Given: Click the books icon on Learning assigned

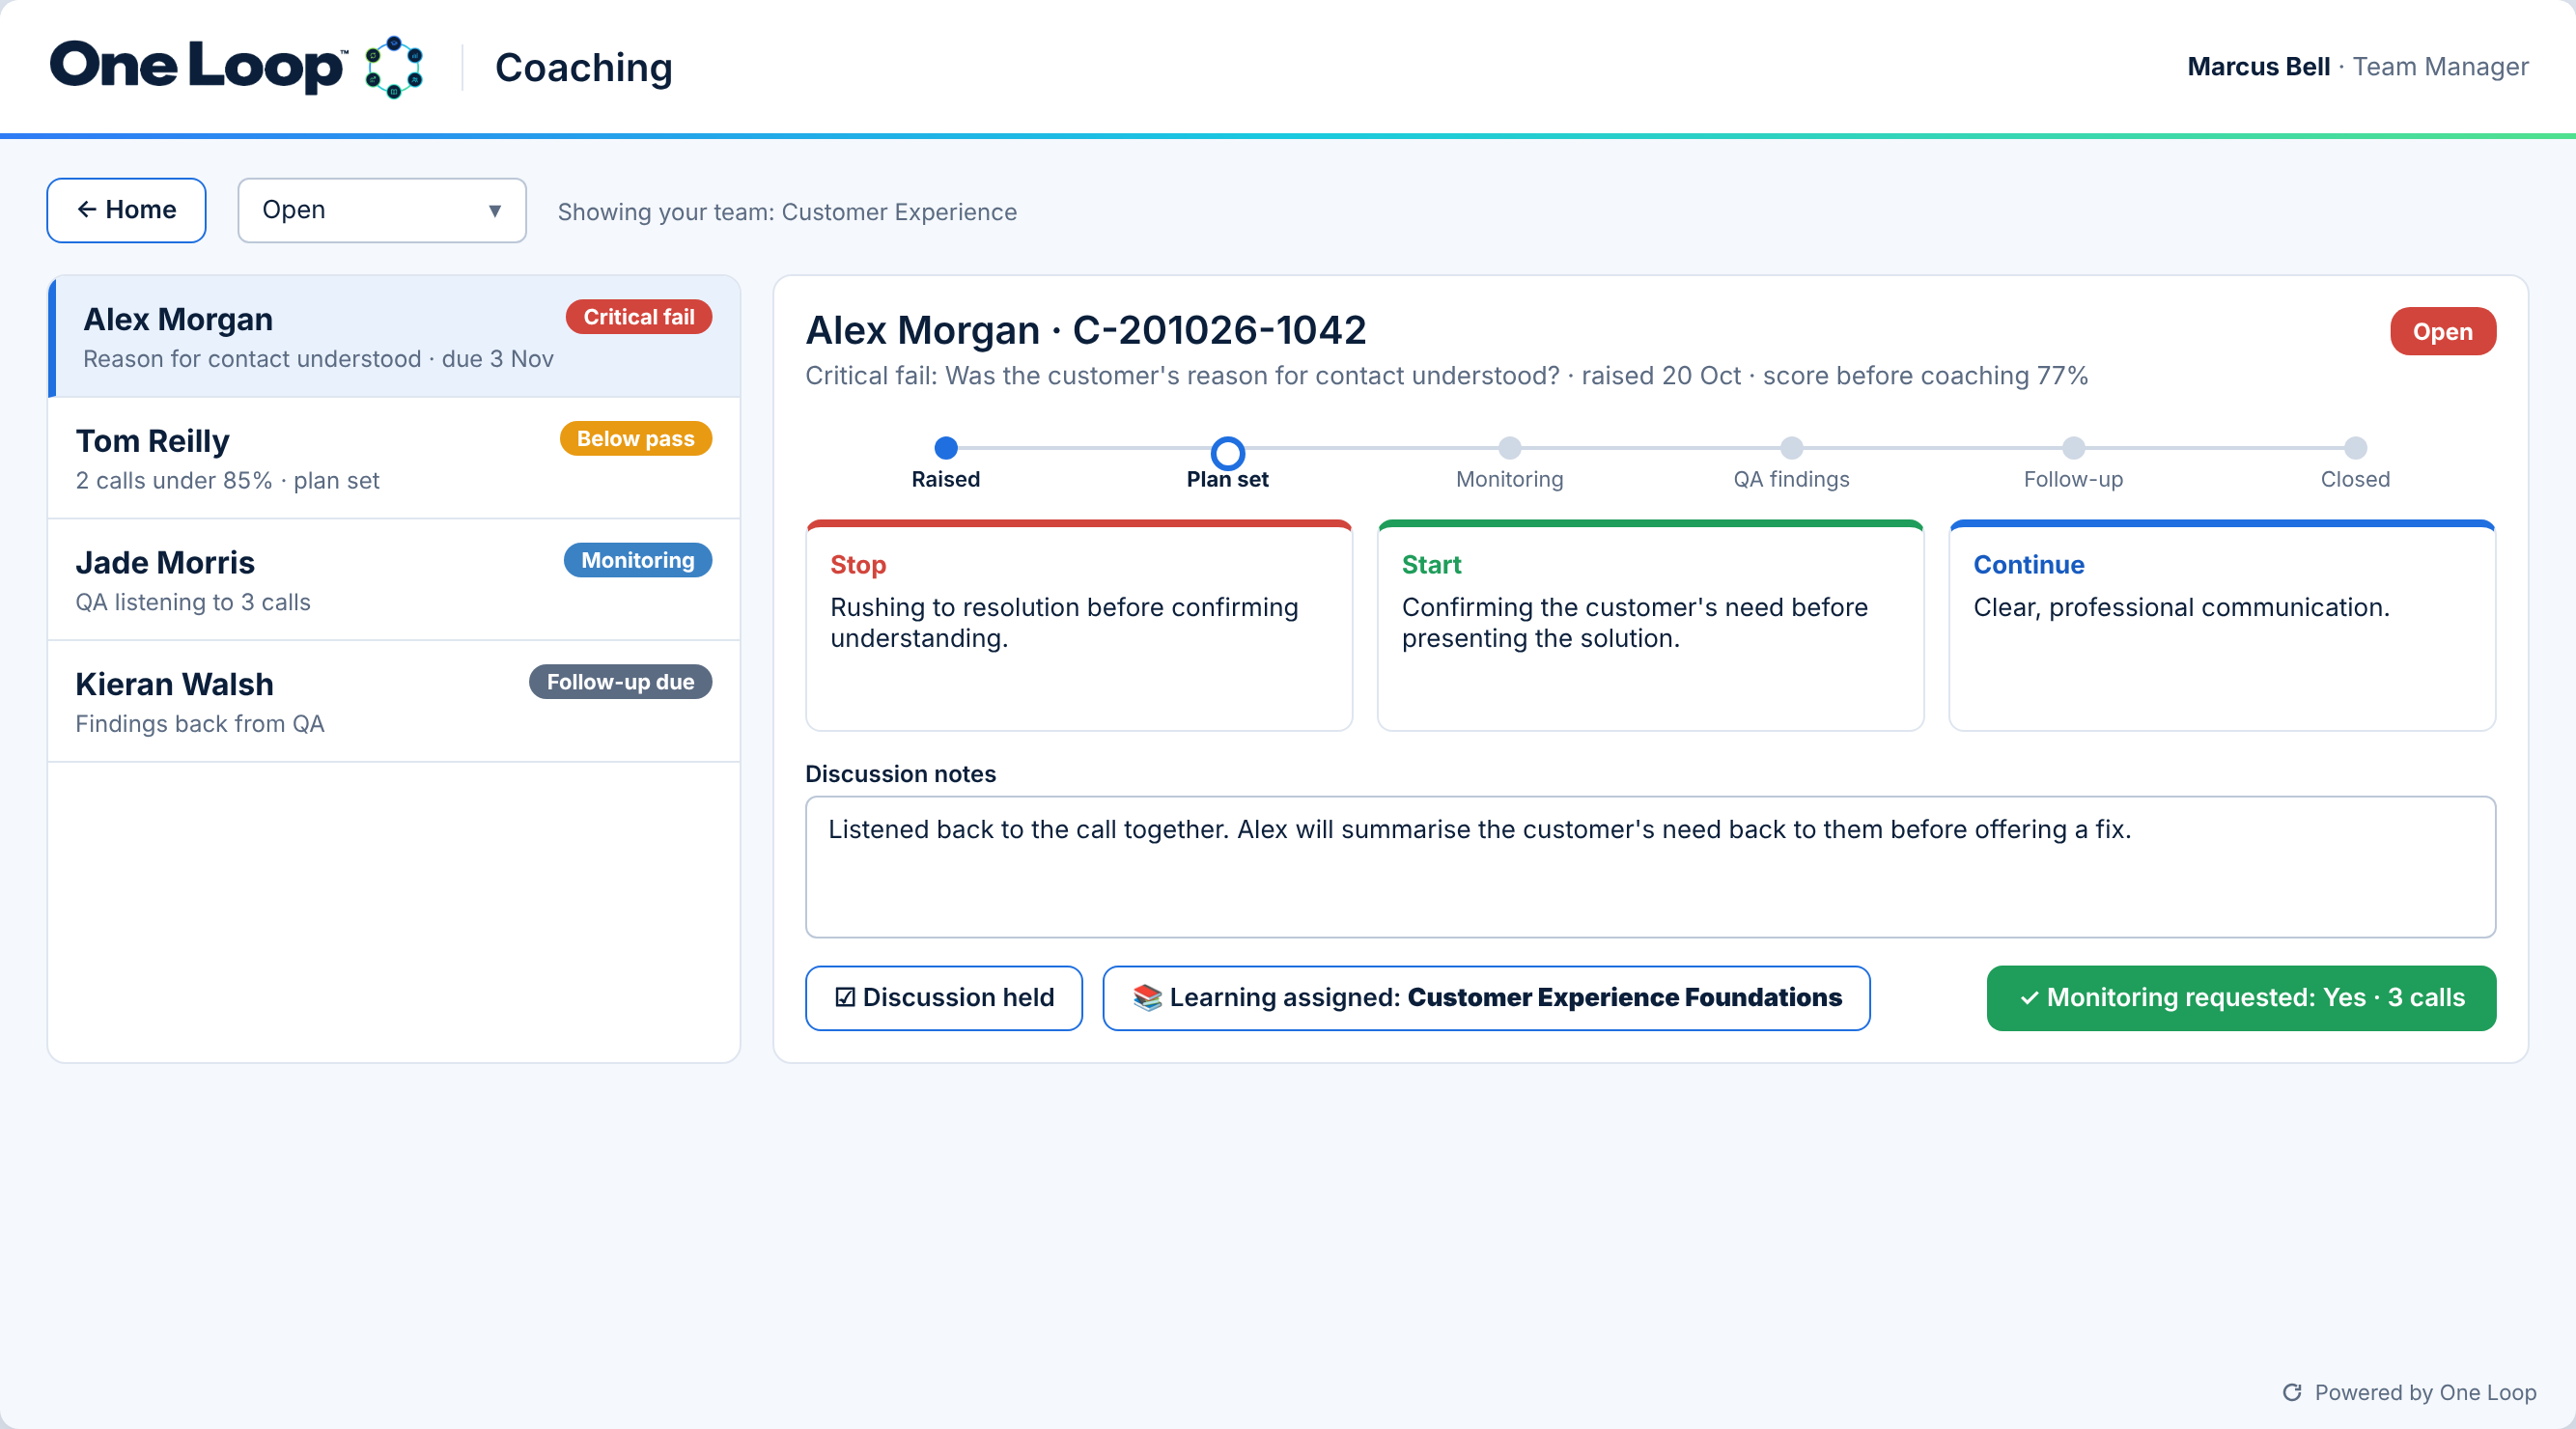Looking at the screenshot, I should click(x=1147, y=997).
